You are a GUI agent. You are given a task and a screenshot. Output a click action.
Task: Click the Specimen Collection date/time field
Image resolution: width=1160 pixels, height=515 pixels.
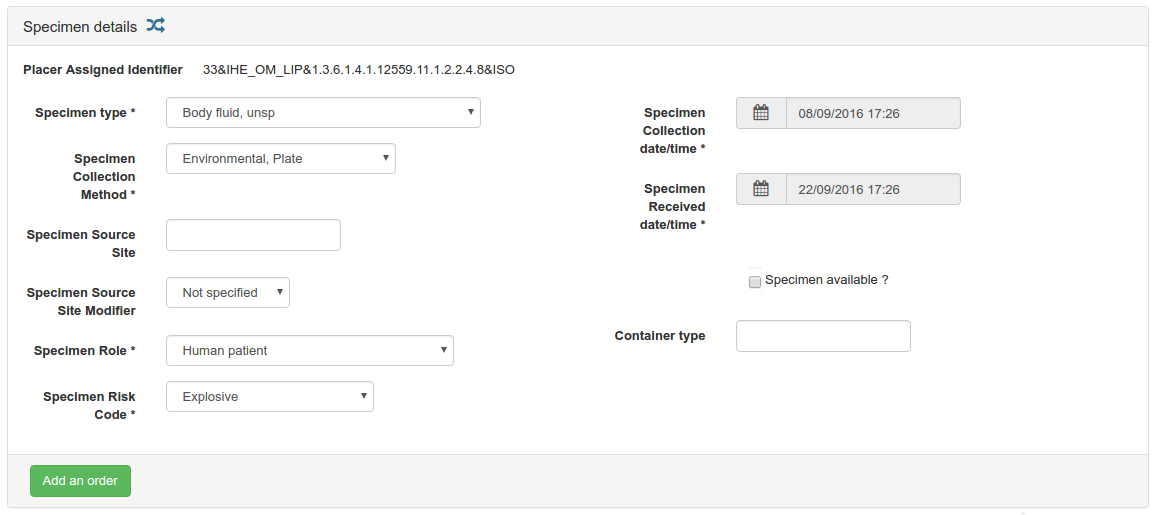pyautogui.click(x=872, y=113)
